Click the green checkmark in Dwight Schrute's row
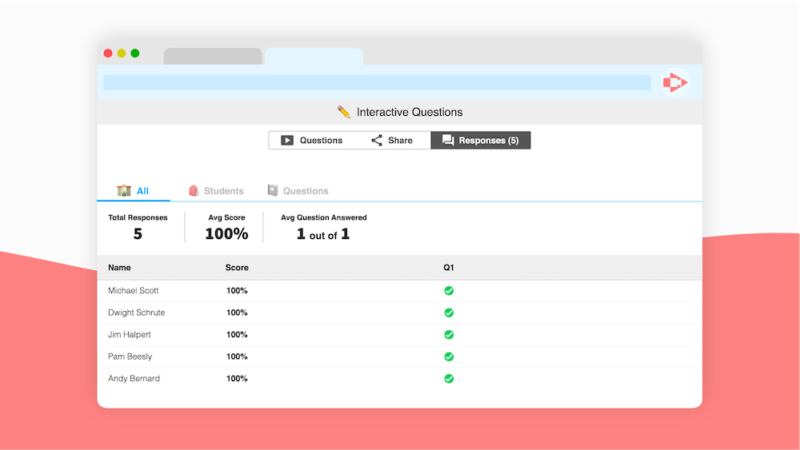Screen dimensions: 800x450 [x=448, y=313]
